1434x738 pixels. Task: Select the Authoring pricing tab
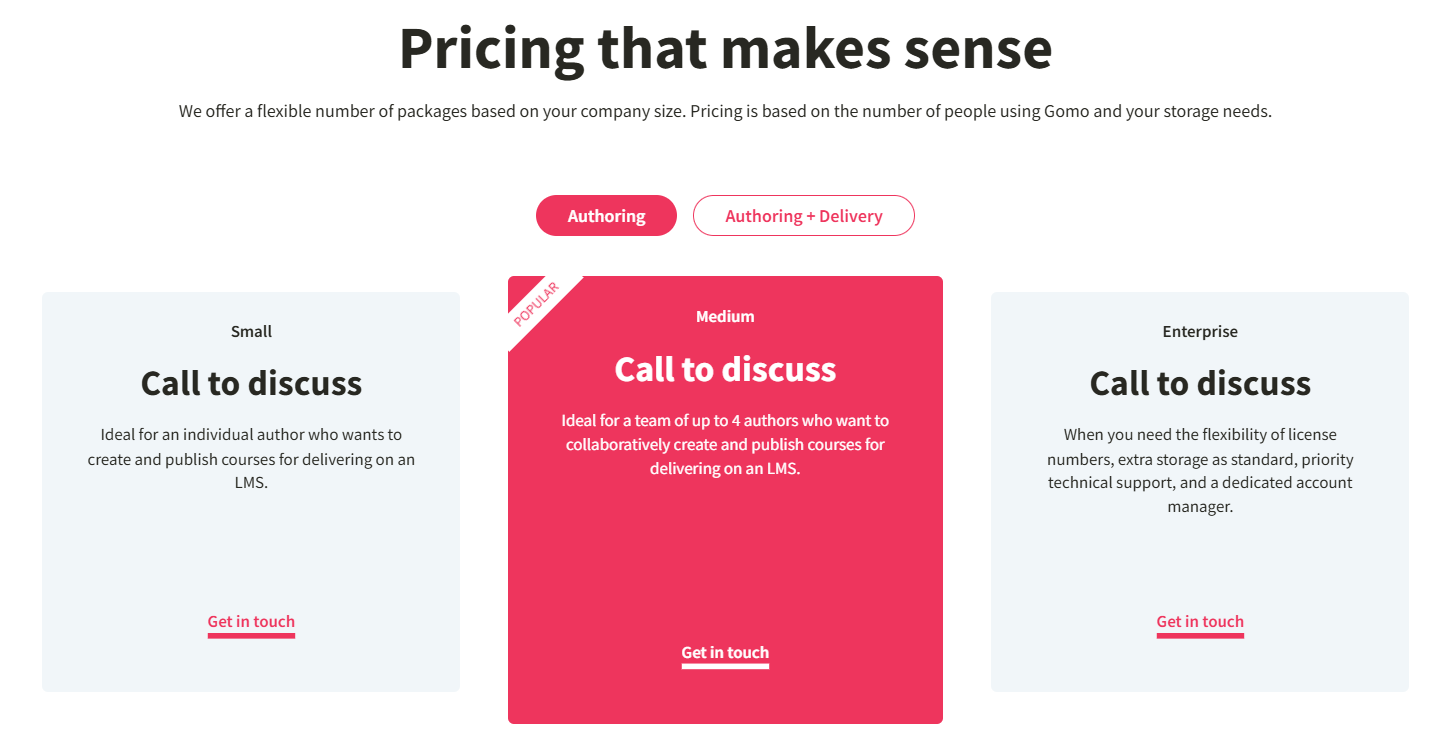606,216
